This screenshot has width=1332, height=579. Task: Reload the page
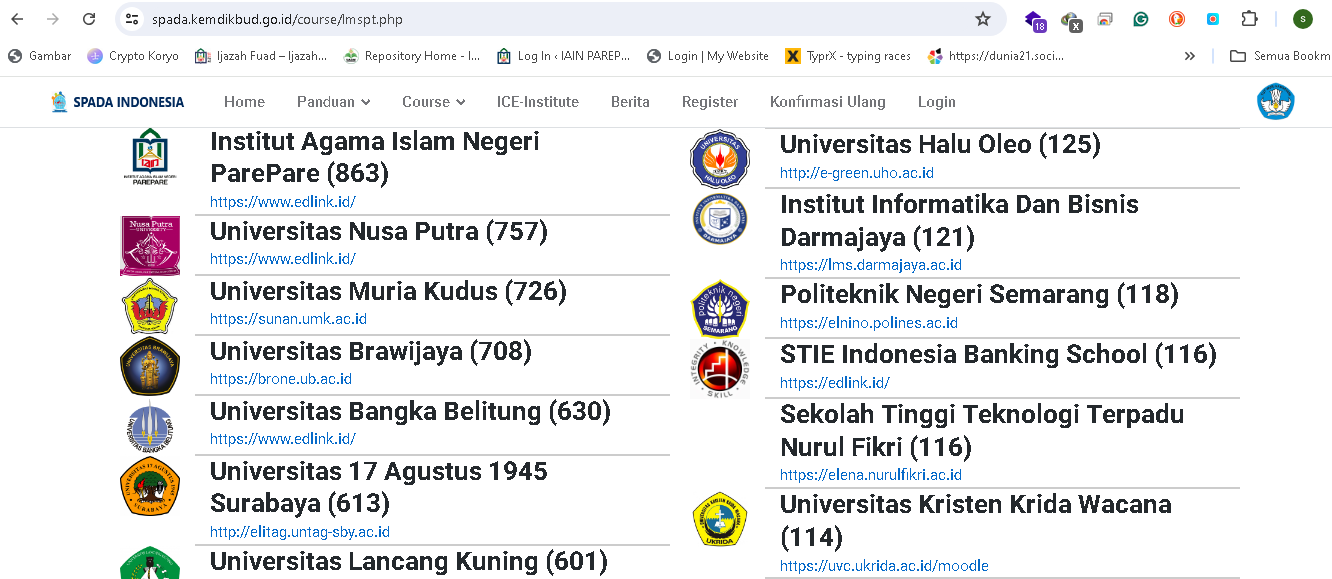[89, 18]
